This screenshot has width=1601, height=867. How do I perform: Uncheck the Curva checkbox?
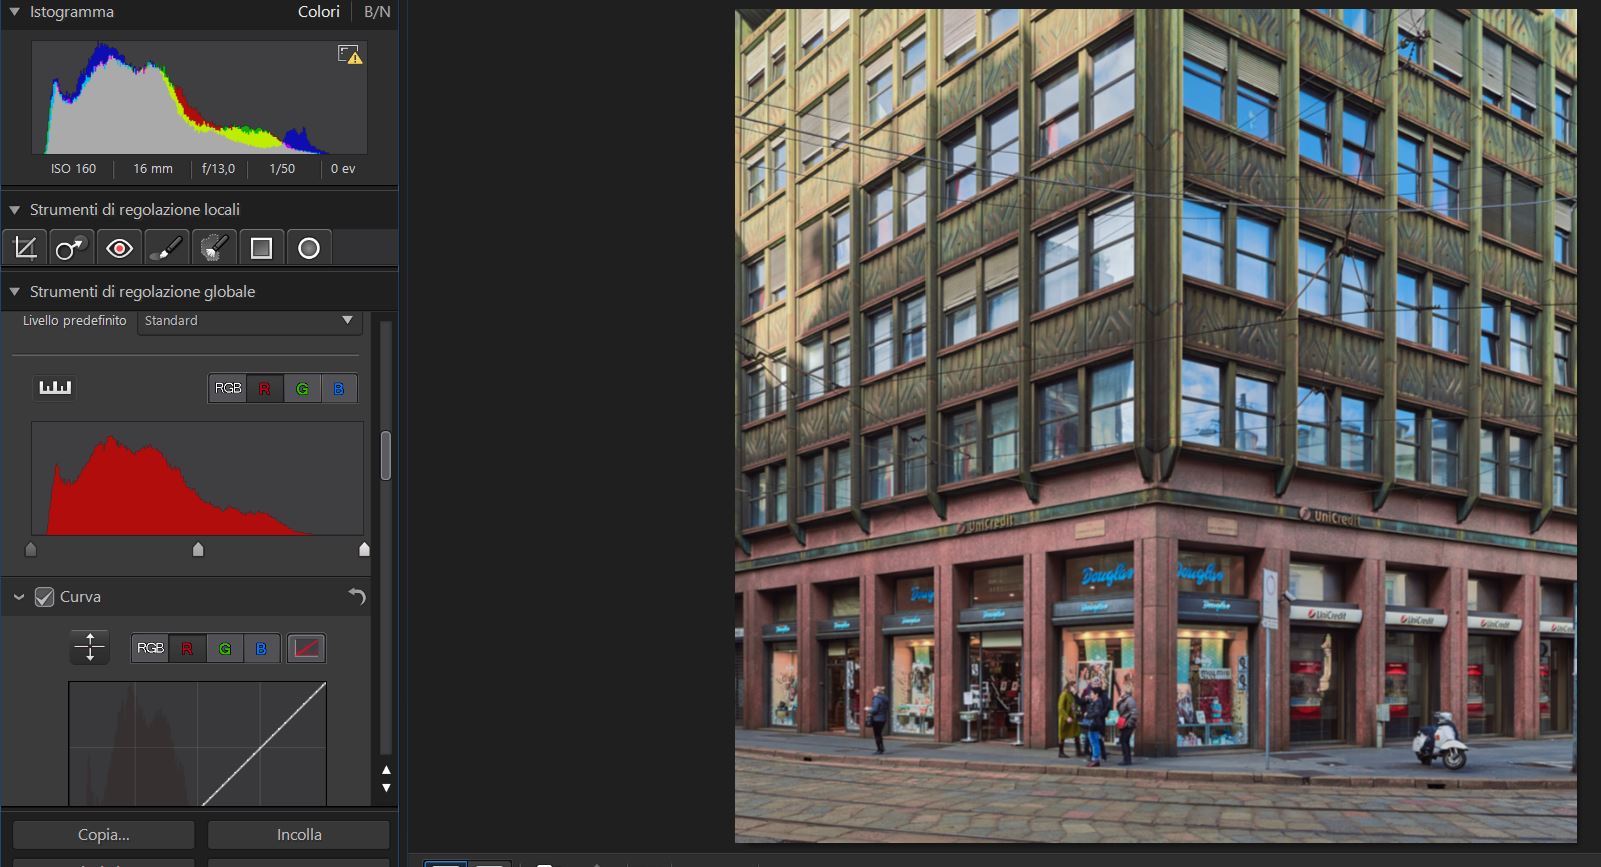44,597
